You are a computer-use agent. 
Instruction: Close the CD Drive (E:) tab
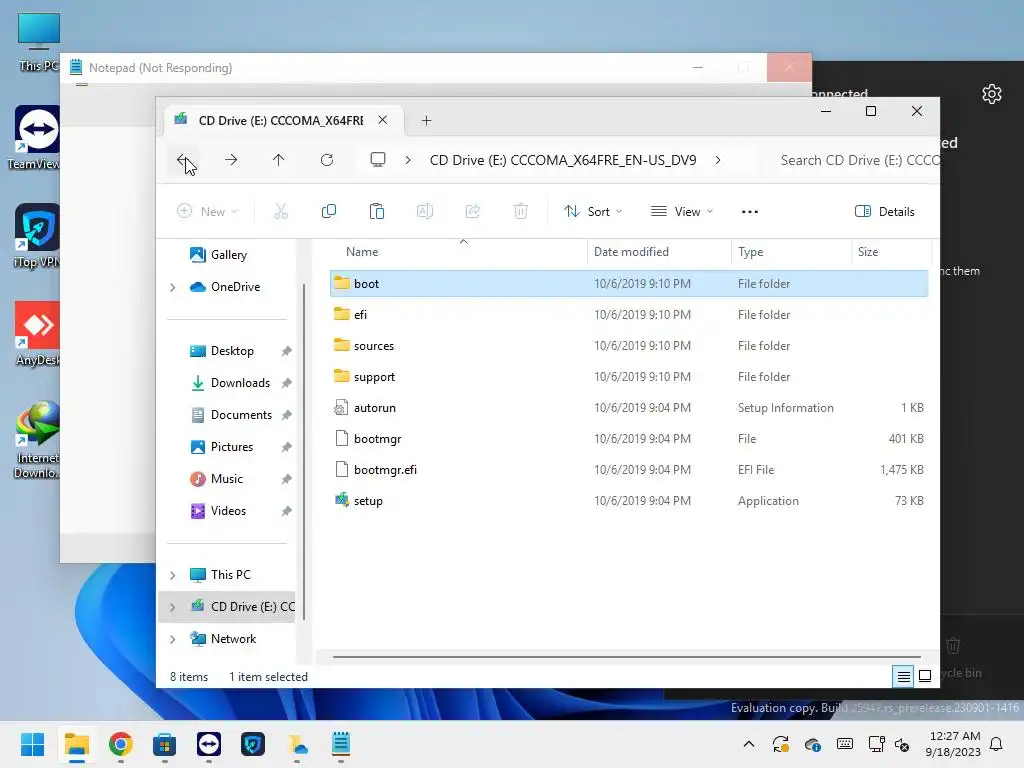(x=383, y=120)
